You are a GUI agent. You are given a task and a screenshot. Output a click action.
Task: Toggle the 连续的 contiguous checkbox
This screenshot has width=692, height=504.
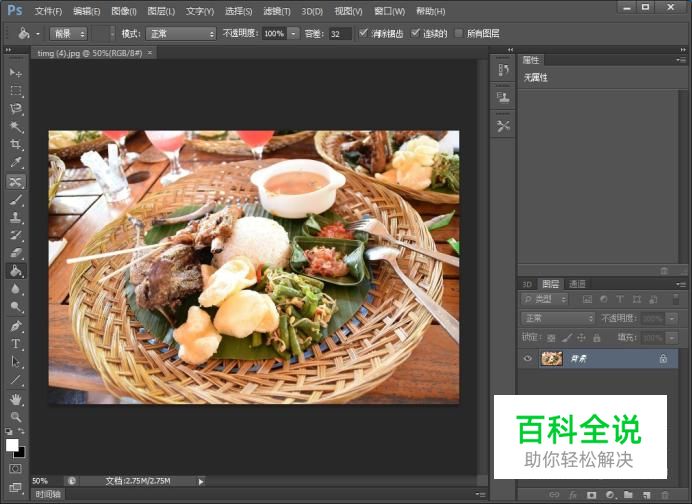pyautogui.click(x=415, y=33)
